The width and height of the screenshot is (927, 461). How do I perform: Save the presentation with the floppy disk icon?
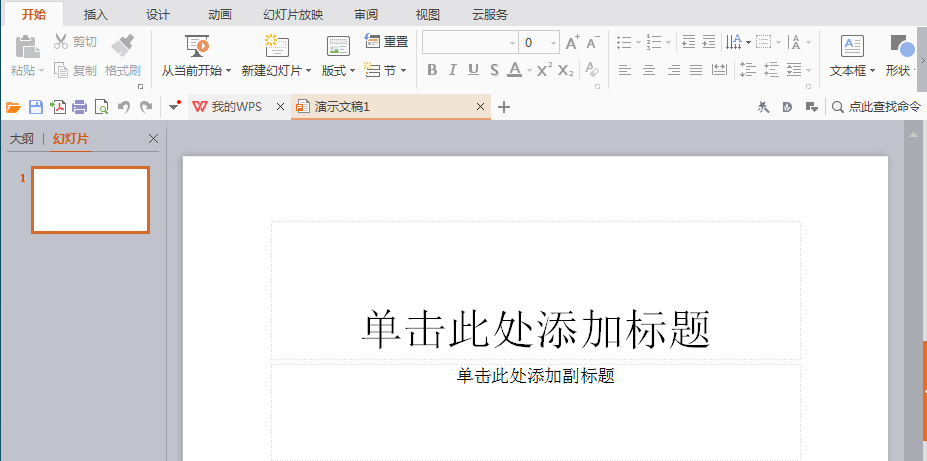[x=35, y=107]
